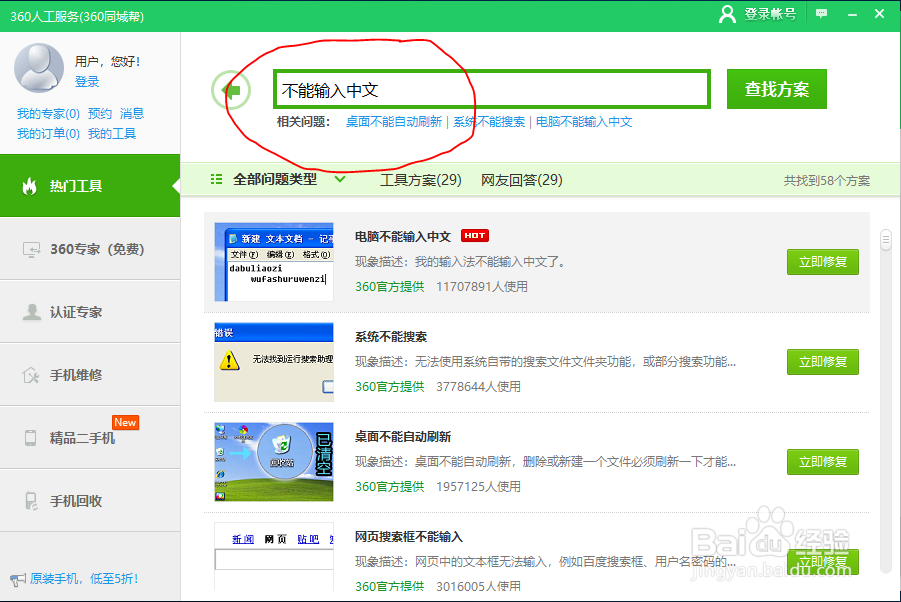Screen dimensions: 901x602
Task: Click 登录帐号 text in title bar
Action: click(770, 14)
